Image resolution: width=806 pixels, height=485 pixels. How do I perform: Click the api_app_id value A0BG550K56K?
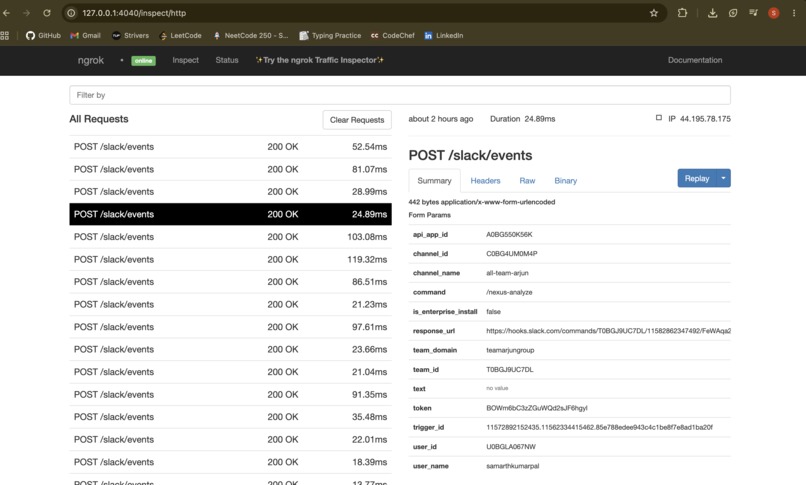click(509, 234)
